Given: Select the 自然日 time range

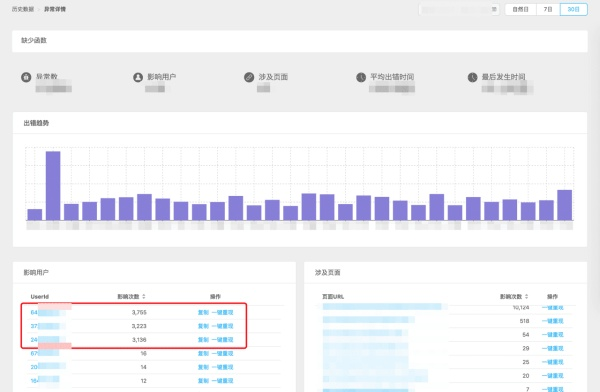Looking at the screenshot, I should coord(520,9).
